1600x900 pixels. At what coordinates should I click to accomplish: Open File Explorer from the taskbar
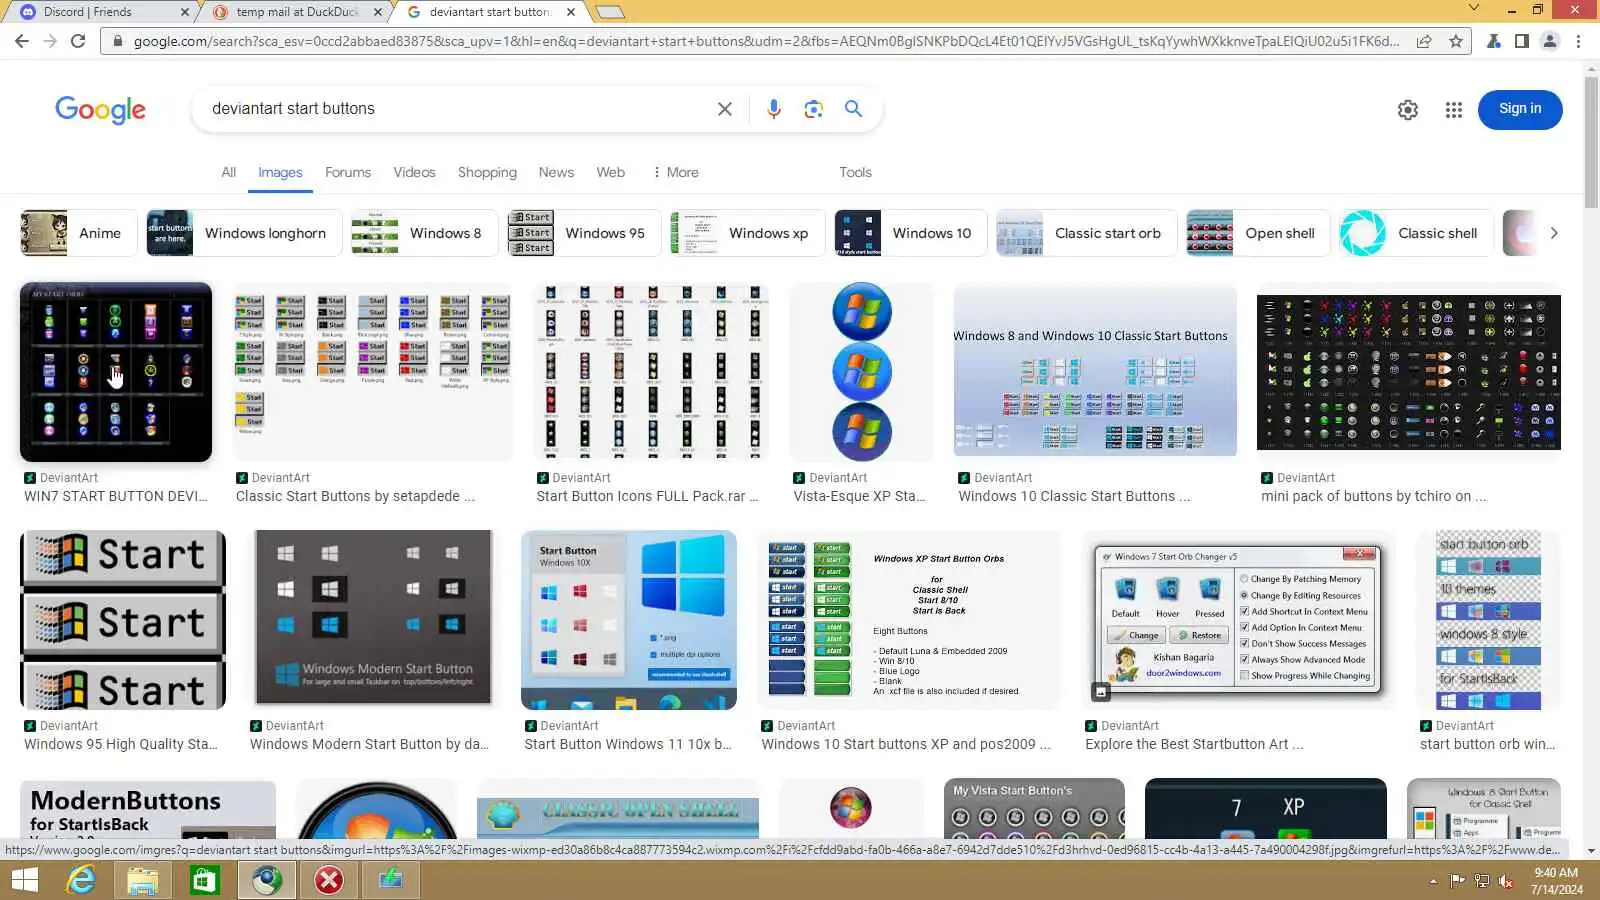click(x=143, y=880)
